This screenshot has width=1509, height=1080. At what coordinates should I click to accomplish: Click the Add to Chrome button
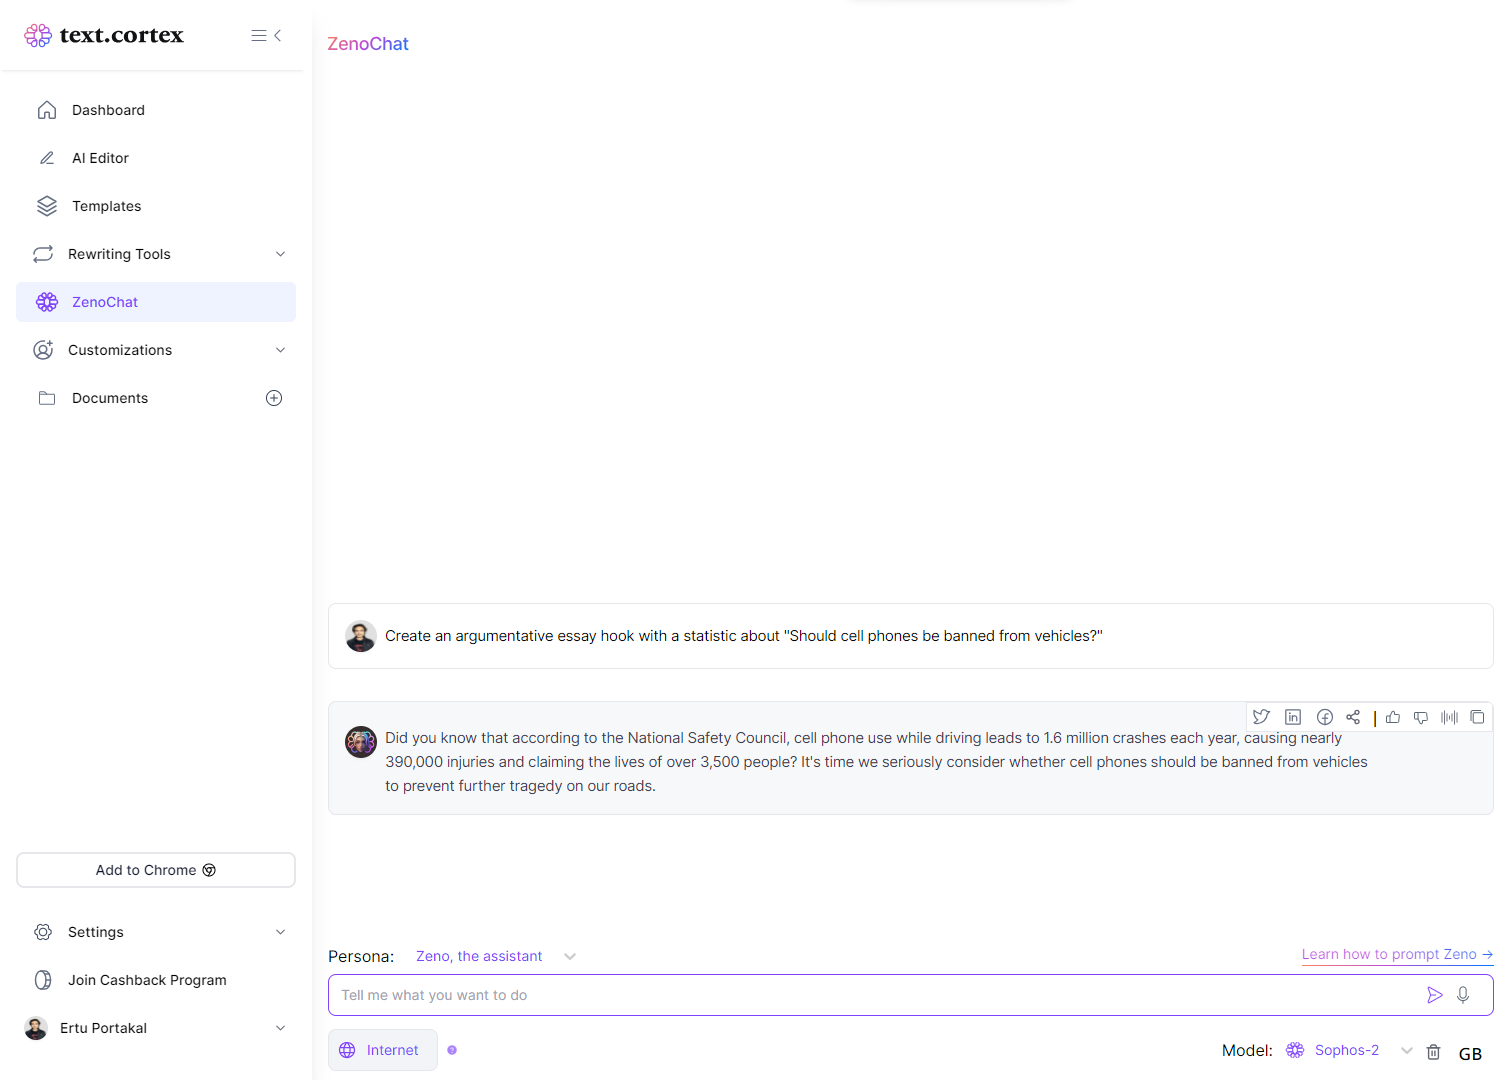(156, 870)
